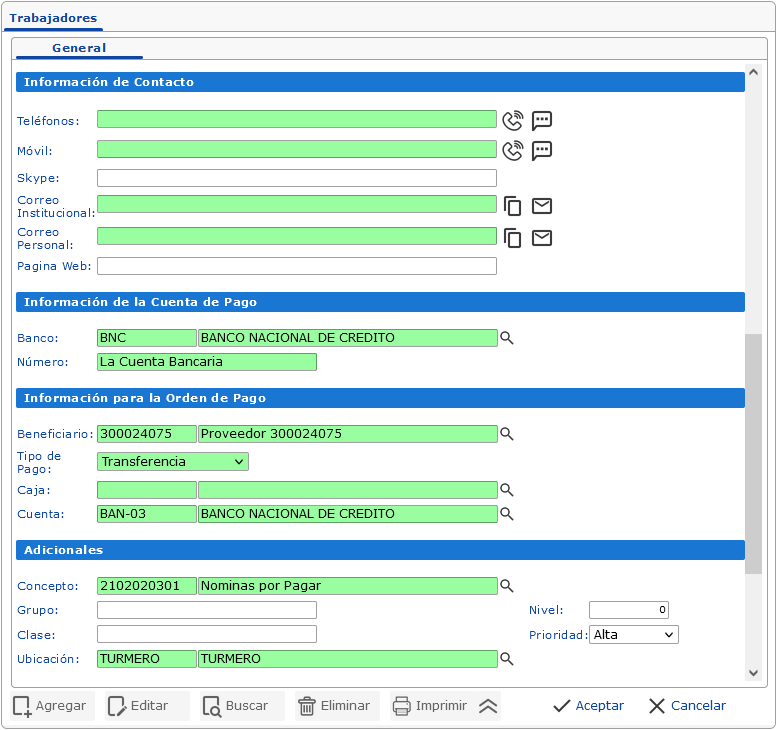The width and height of the screenshot is (777, 730).
Task: Click into the Skype input field
Action: (x=296, y=179)
